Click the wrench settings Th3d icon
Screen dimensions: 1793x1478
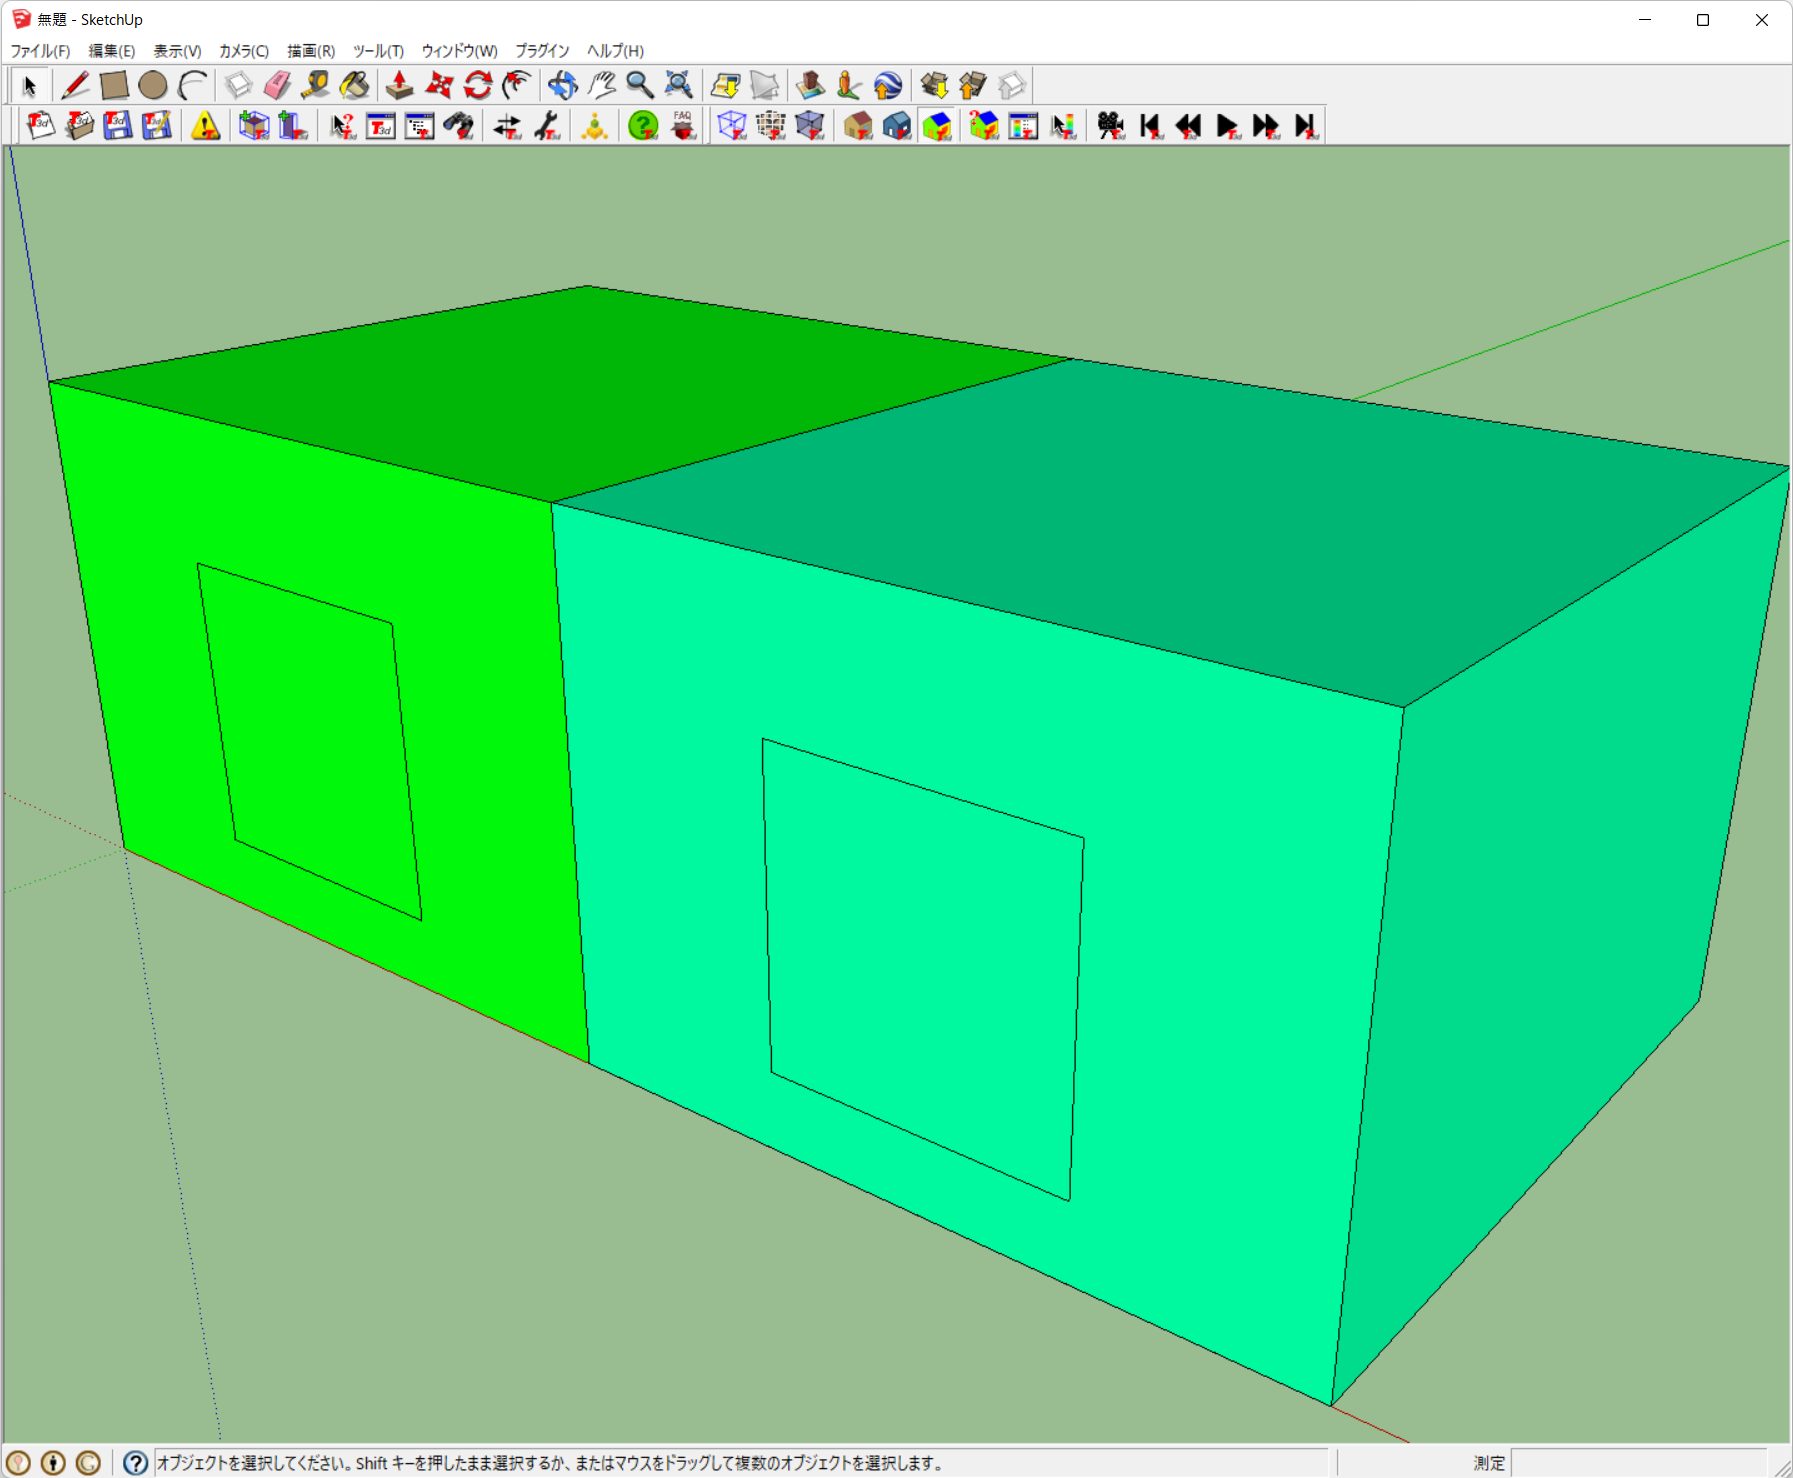(546, 126)
